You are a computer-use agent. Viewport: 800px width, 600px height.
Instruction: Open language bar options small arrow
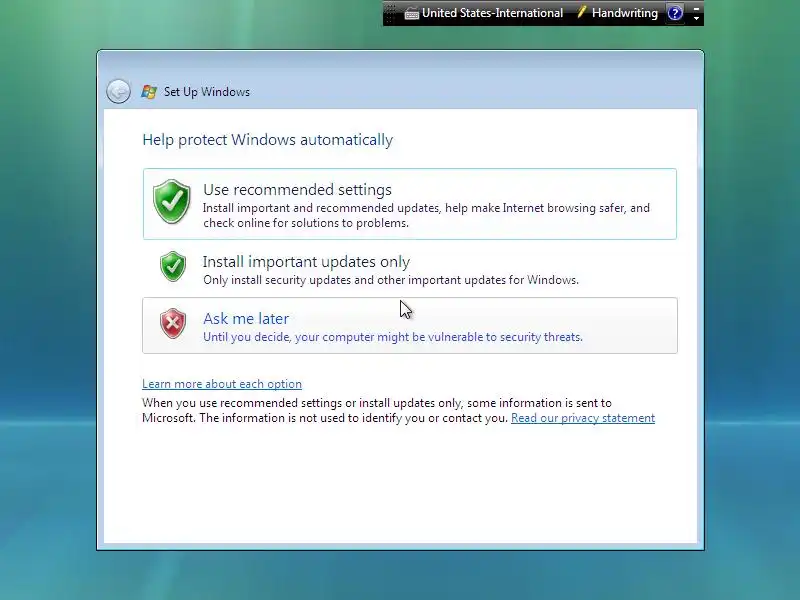[696, 18]
